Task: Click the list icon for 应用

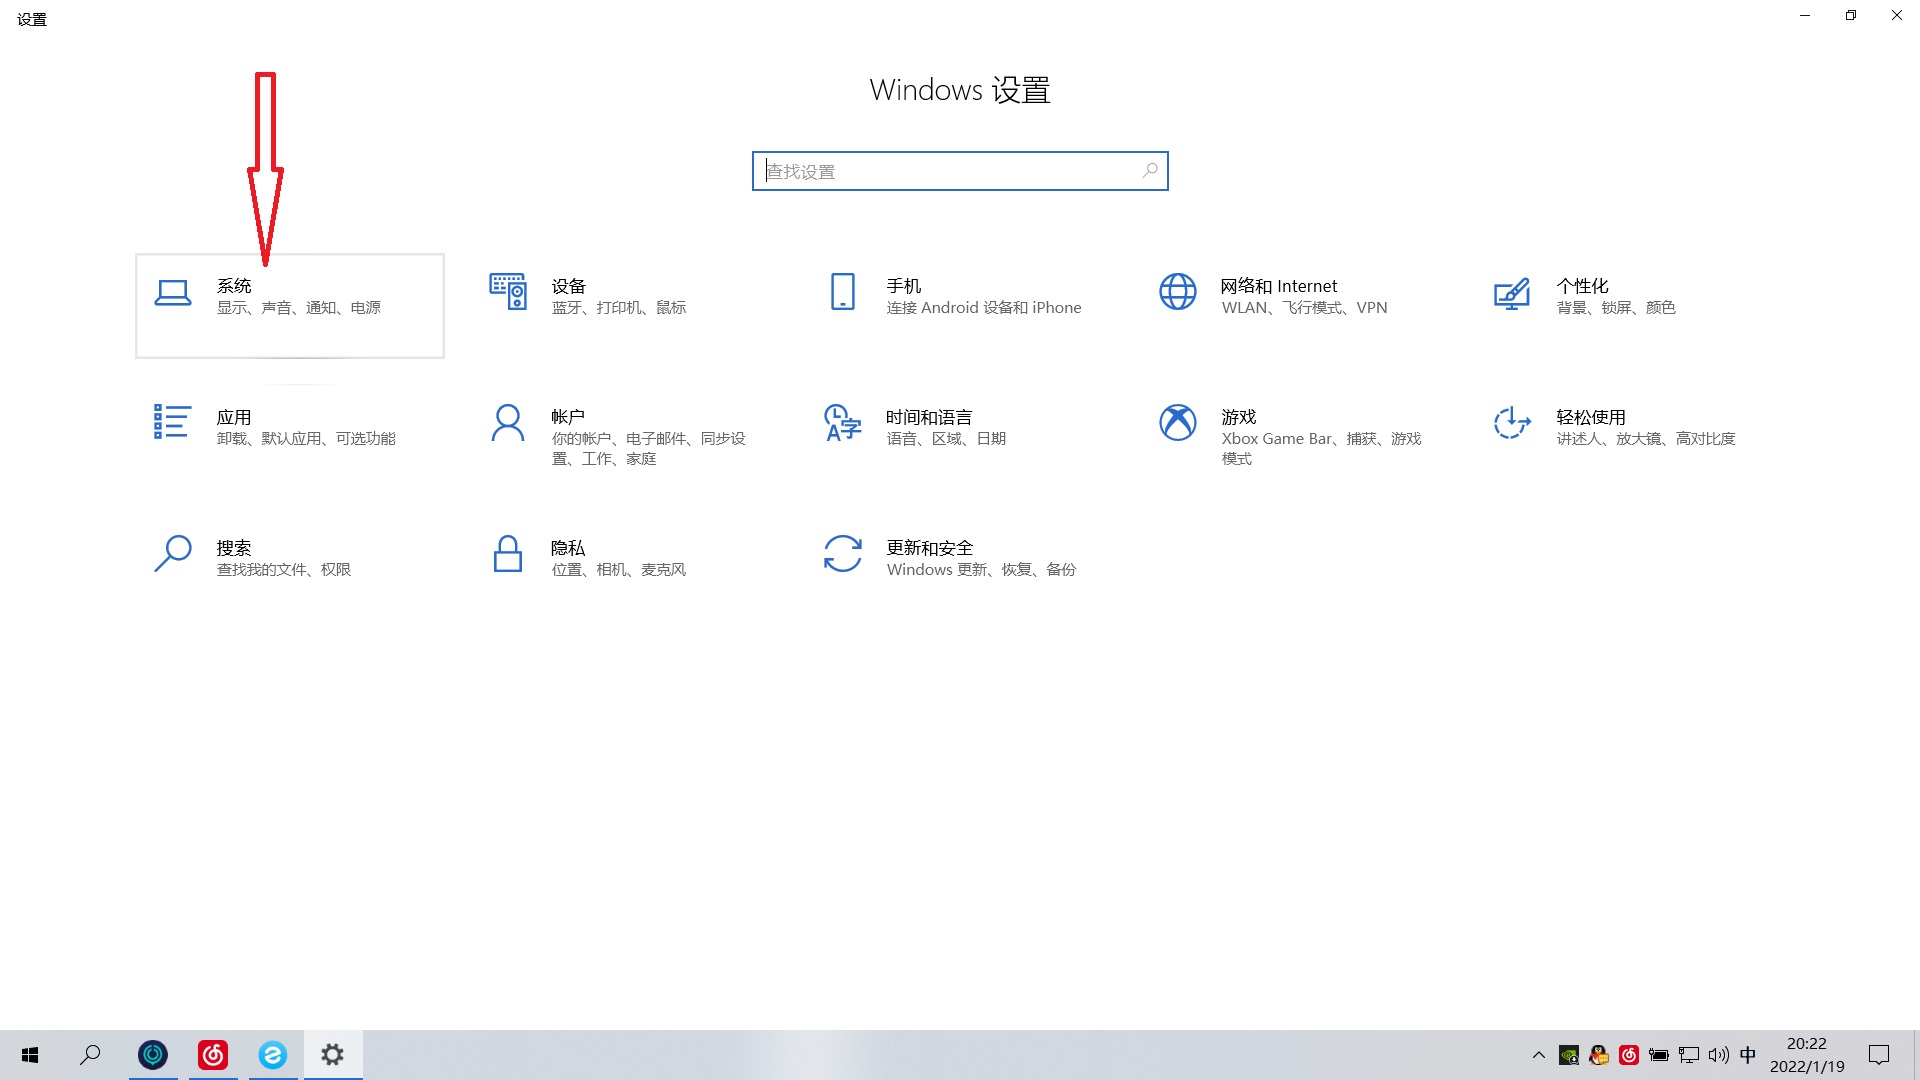Action: point(172,422)
